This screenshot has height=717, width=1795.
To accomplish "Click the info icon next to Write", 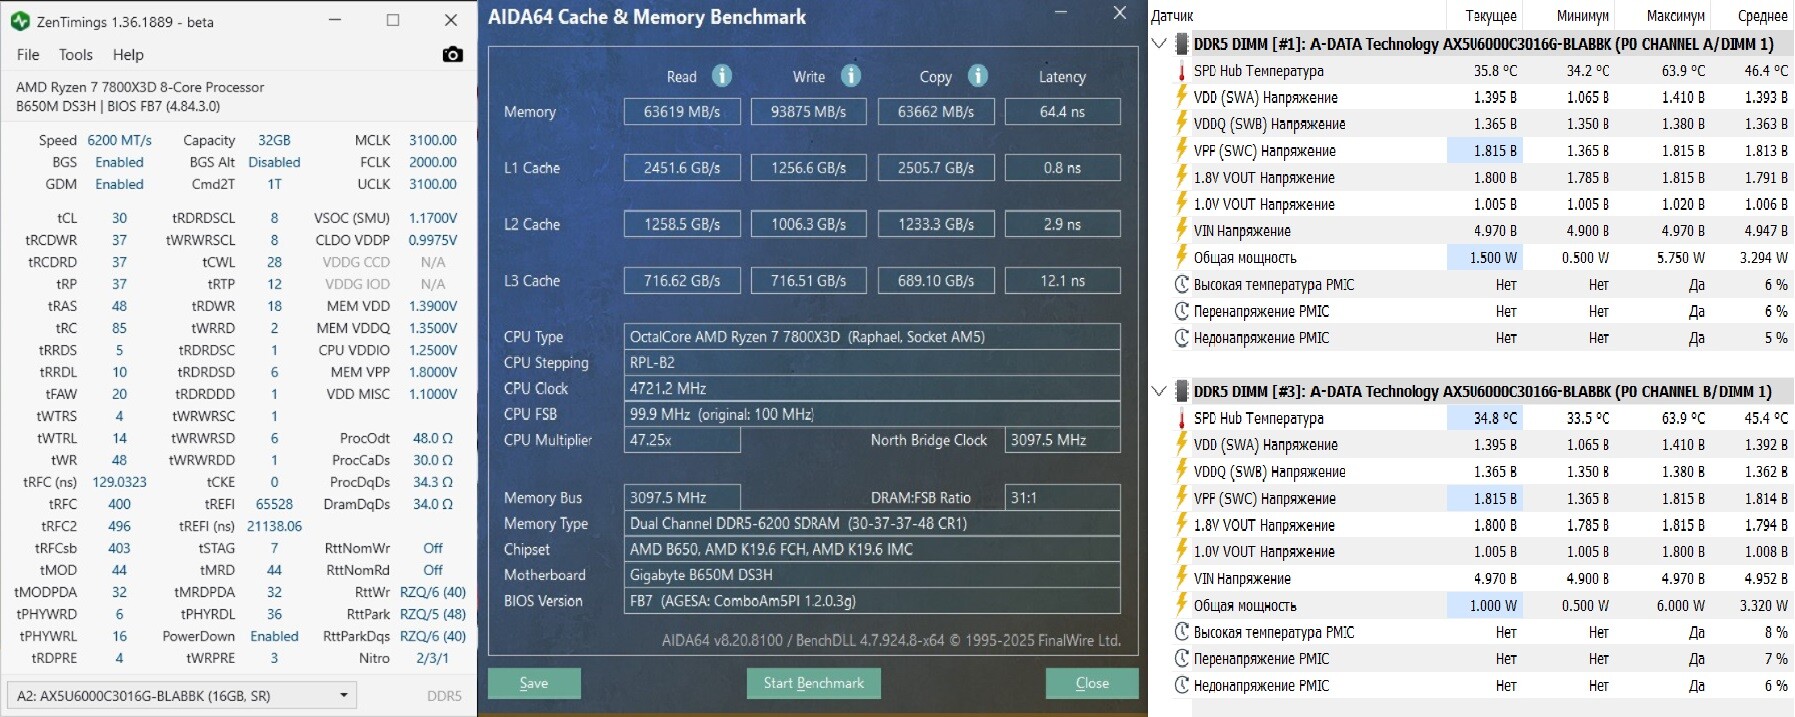I will click(x=850, y=76).
